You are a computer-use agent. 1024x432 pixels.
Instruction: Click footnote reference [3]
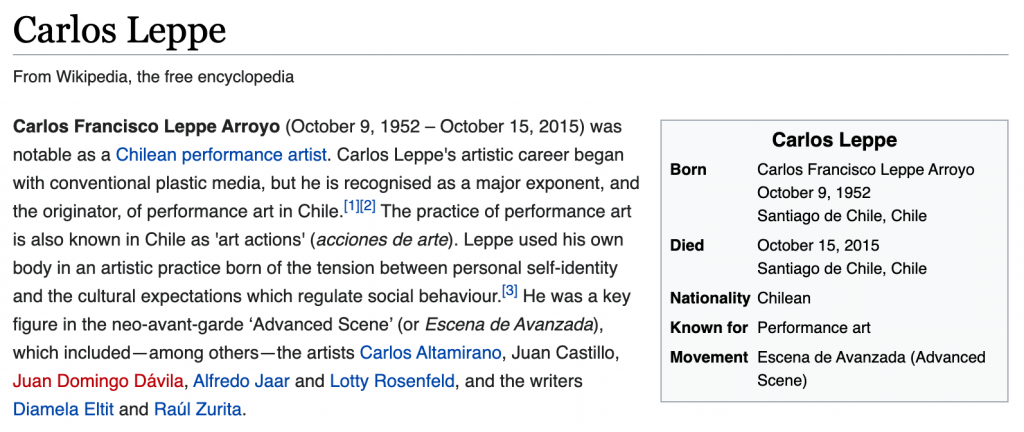pyautogui.click(x=510, y=290)
